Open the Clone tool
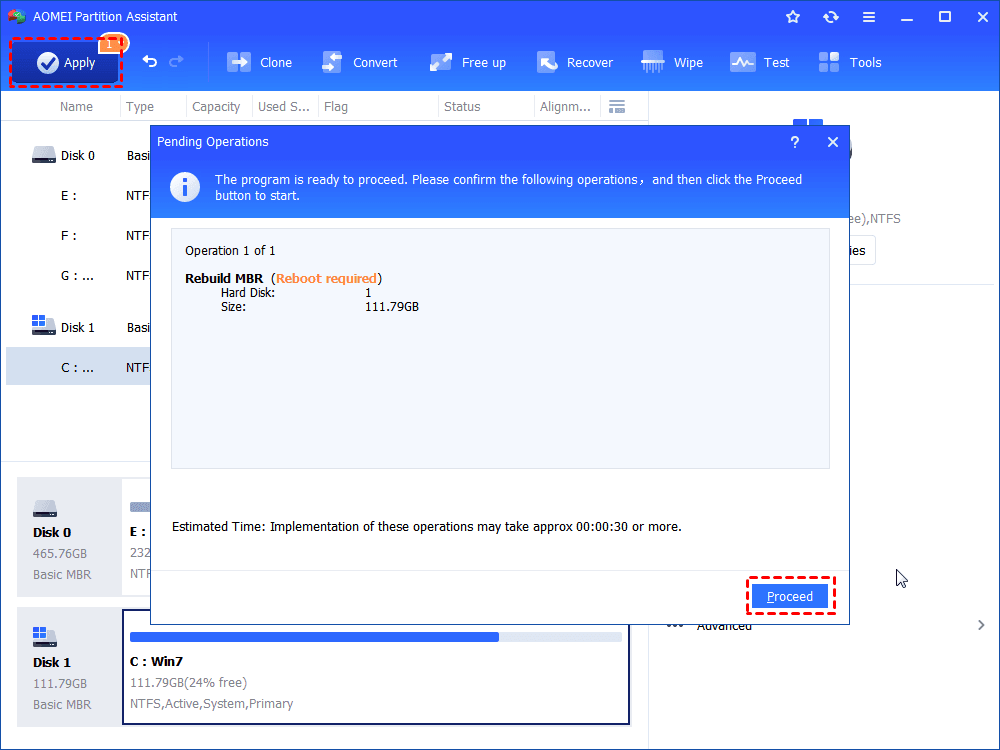 pos(259,62)
